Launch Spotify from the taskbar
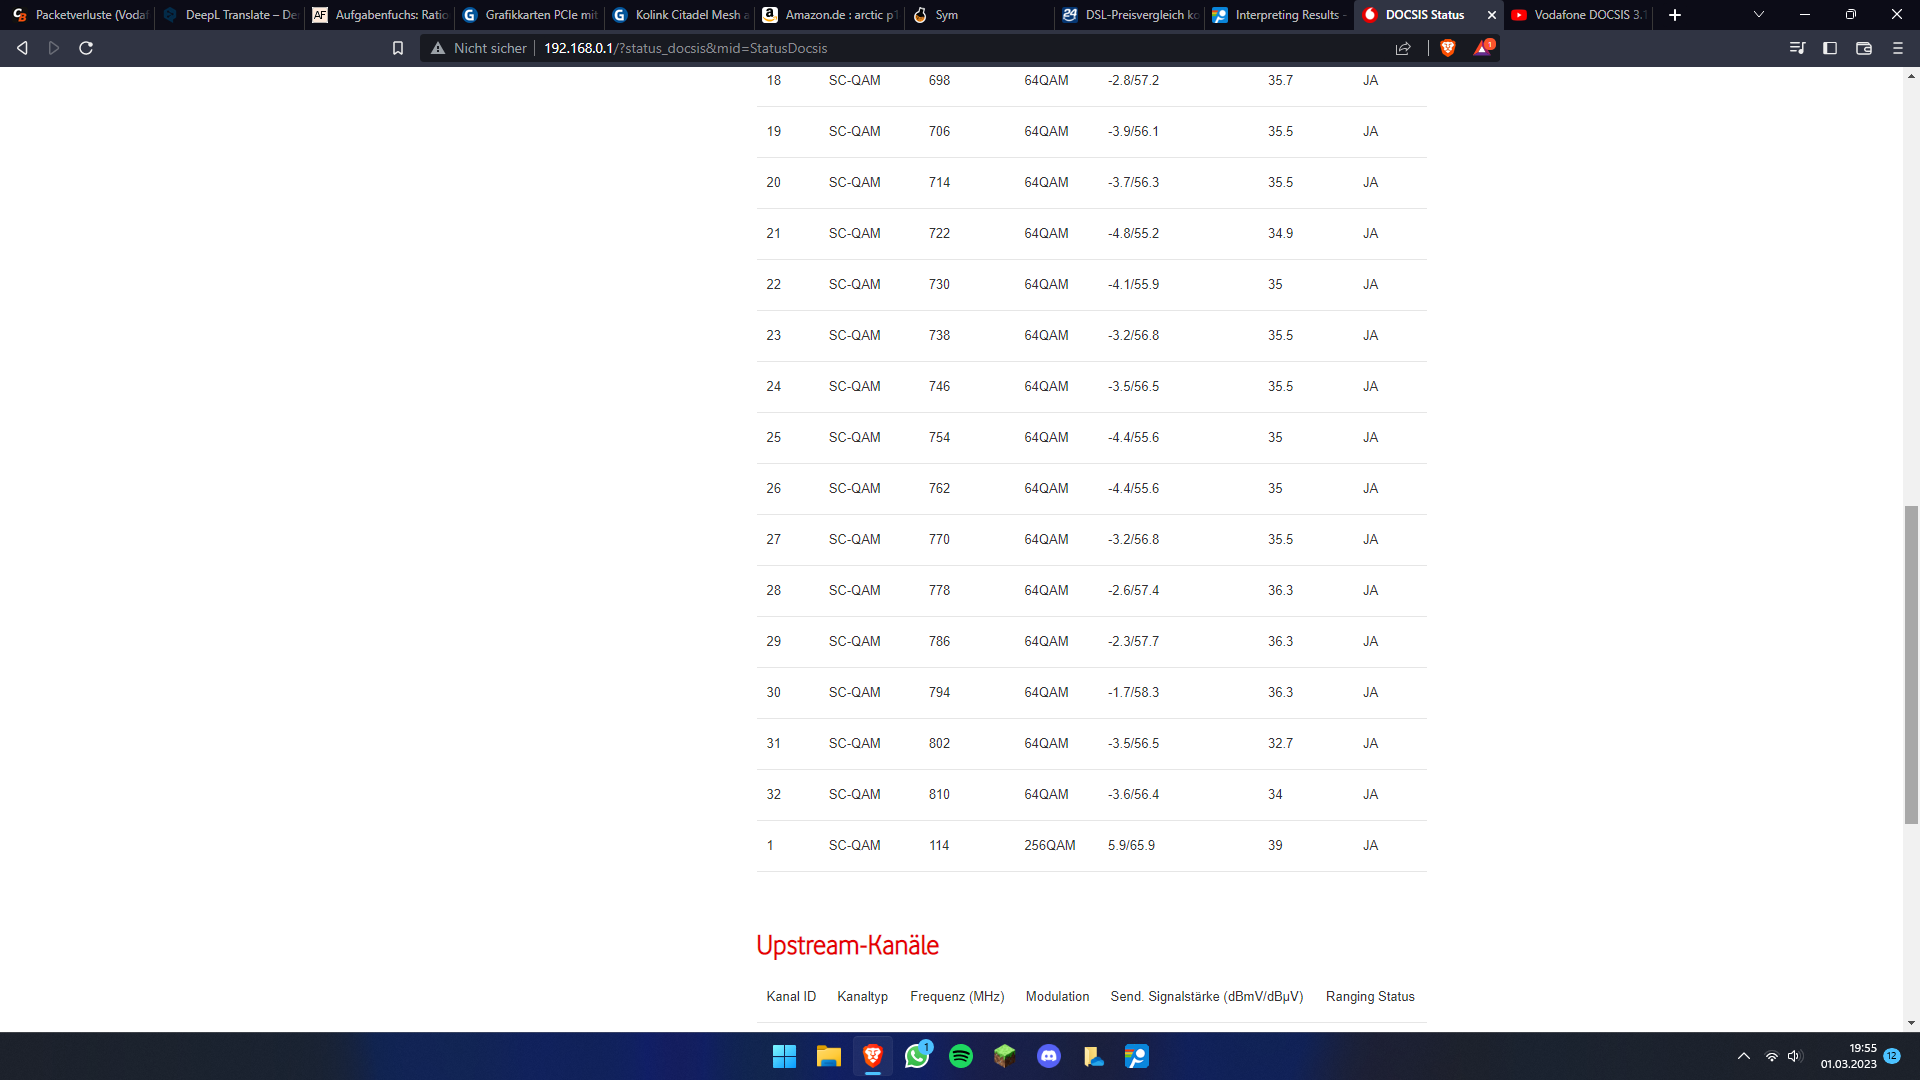Image resolution: width=1920 pixels, height=1080 pixels. point(961,1056)
